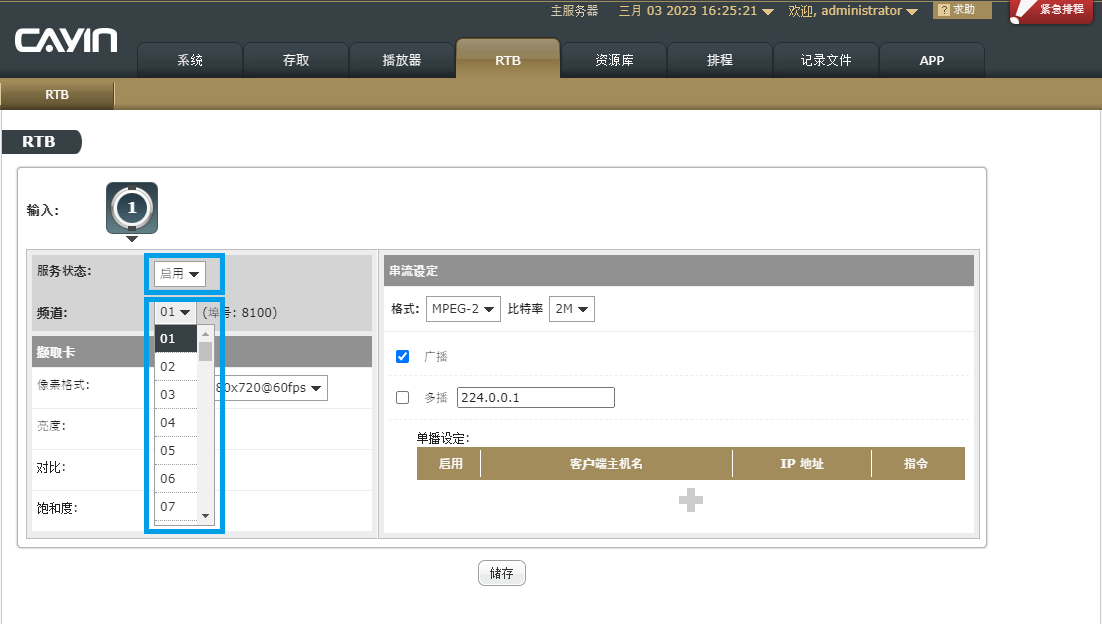The height and width of the screenshot is (630, 1102).
Task: Toggle the 频道 channel dropdown
Action: tap(175, 311)
